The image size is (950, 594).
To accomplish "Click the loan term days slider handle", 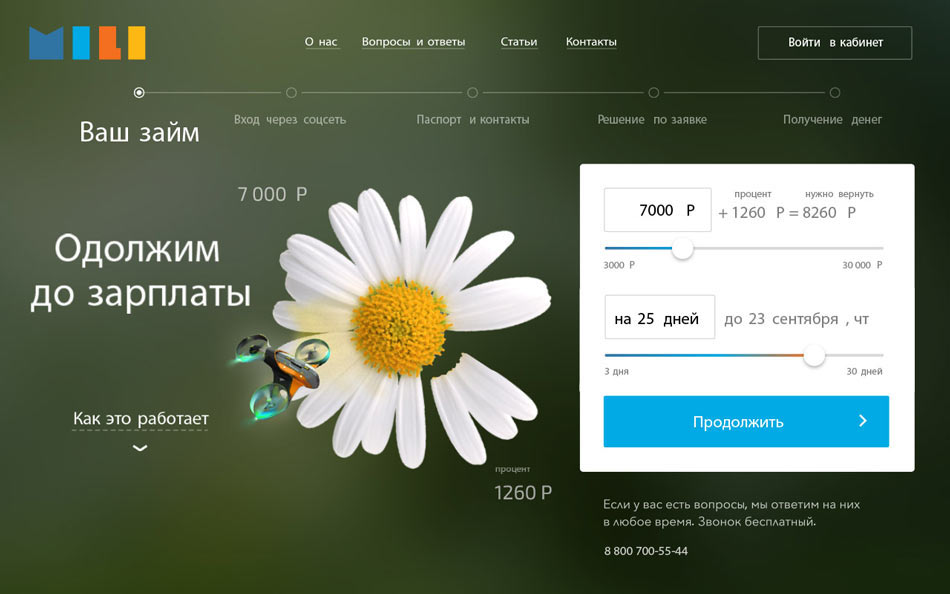I will coord(814,355).
